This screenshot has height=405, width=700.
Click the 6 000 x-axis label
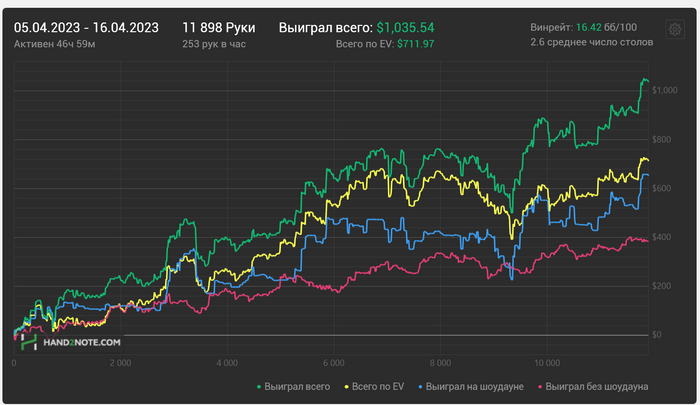point(334,363)
